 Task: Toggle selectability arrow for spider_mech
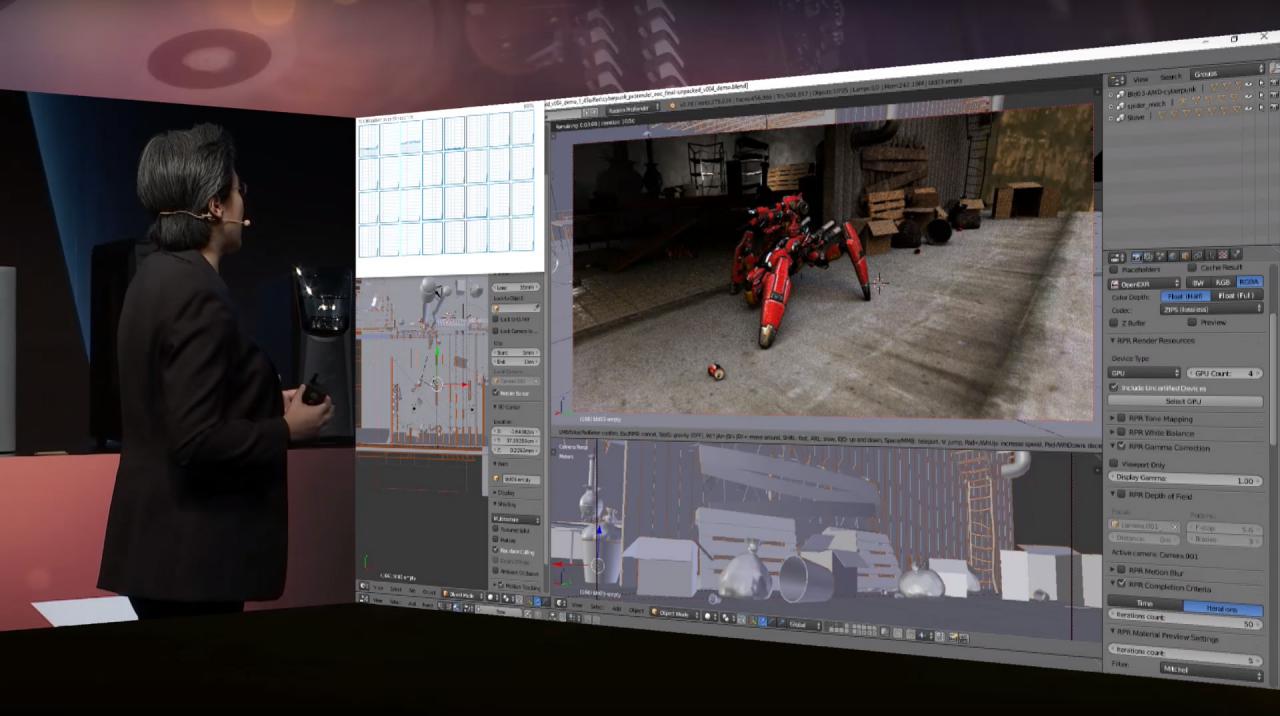click(1261, 95)
